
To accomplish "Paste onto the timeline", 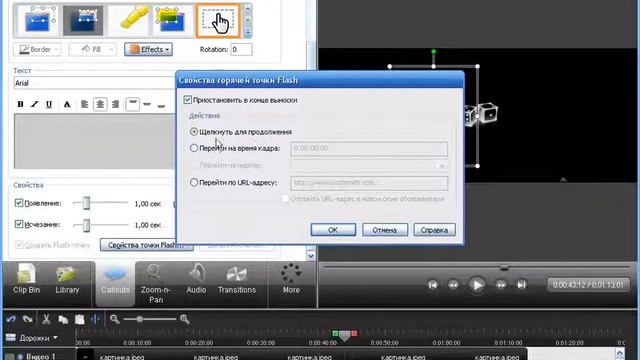I will 80,319.
